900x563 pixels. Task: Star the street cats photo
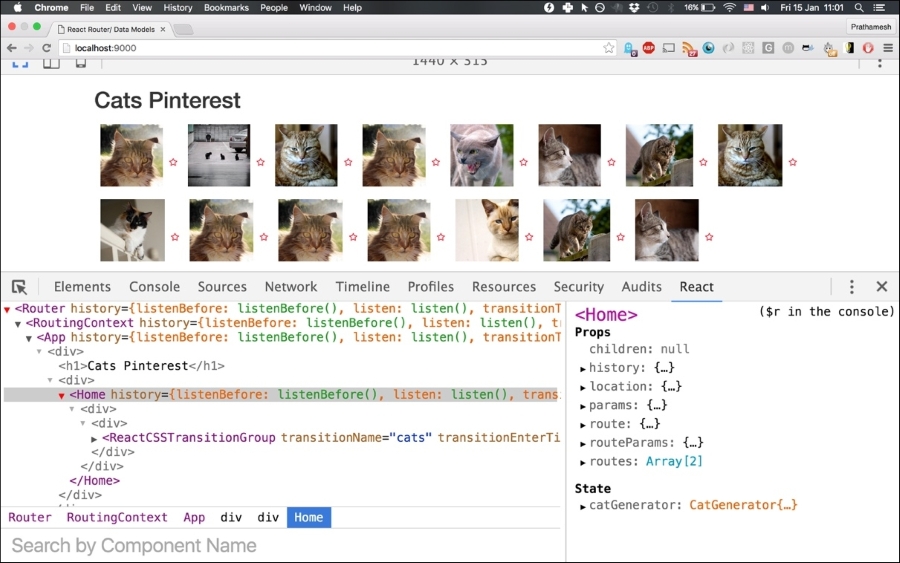coord(261,162)
